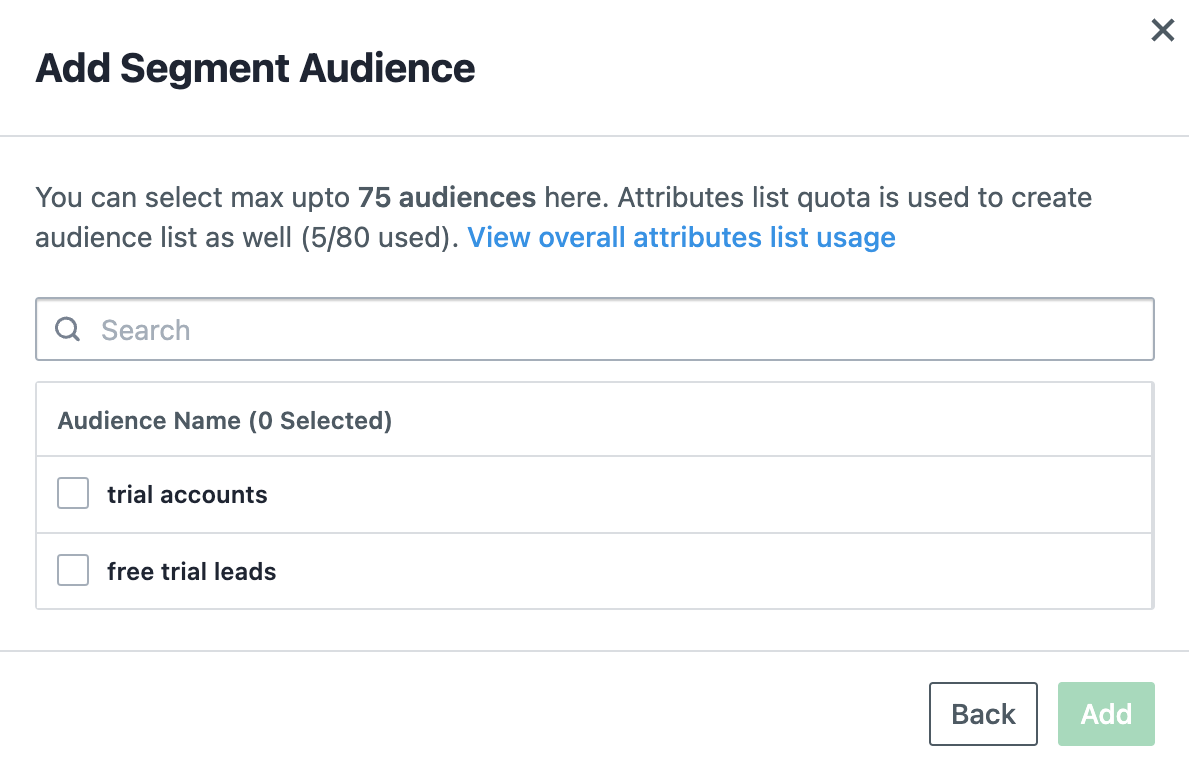
Task: Click the audience list scrollbar
Action: coord(1151,495)
